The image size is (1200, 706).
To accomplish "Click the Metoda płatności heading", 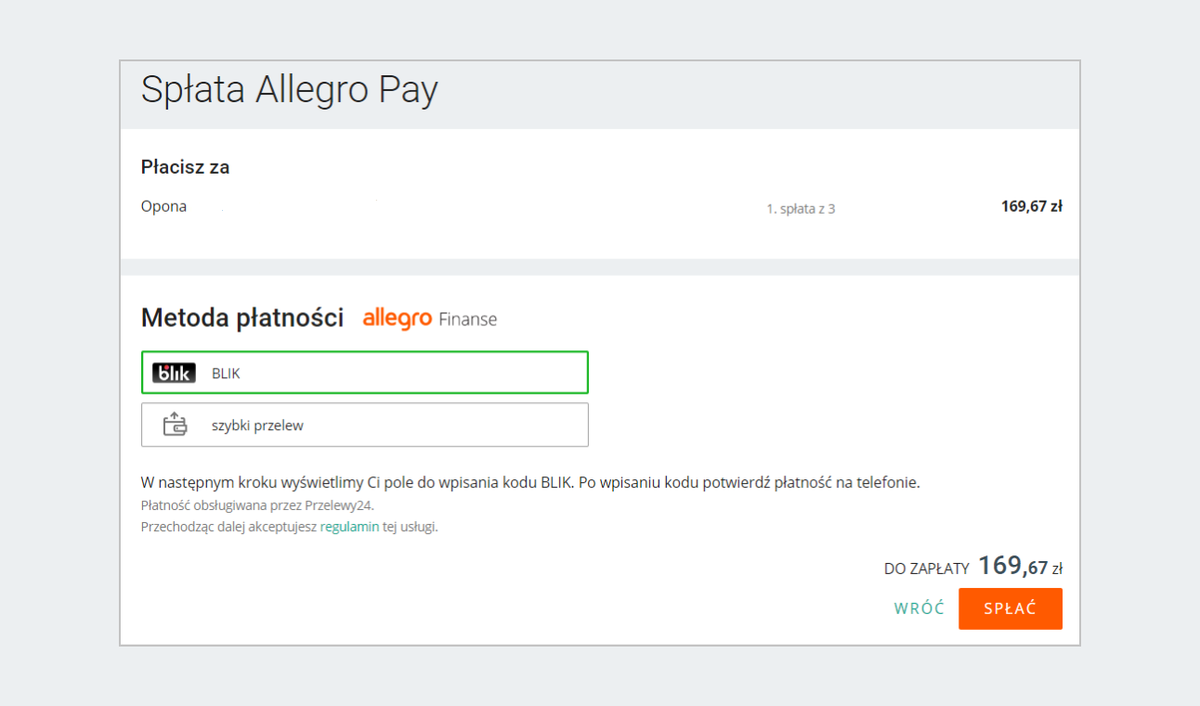I will click(x=243, y=318).
